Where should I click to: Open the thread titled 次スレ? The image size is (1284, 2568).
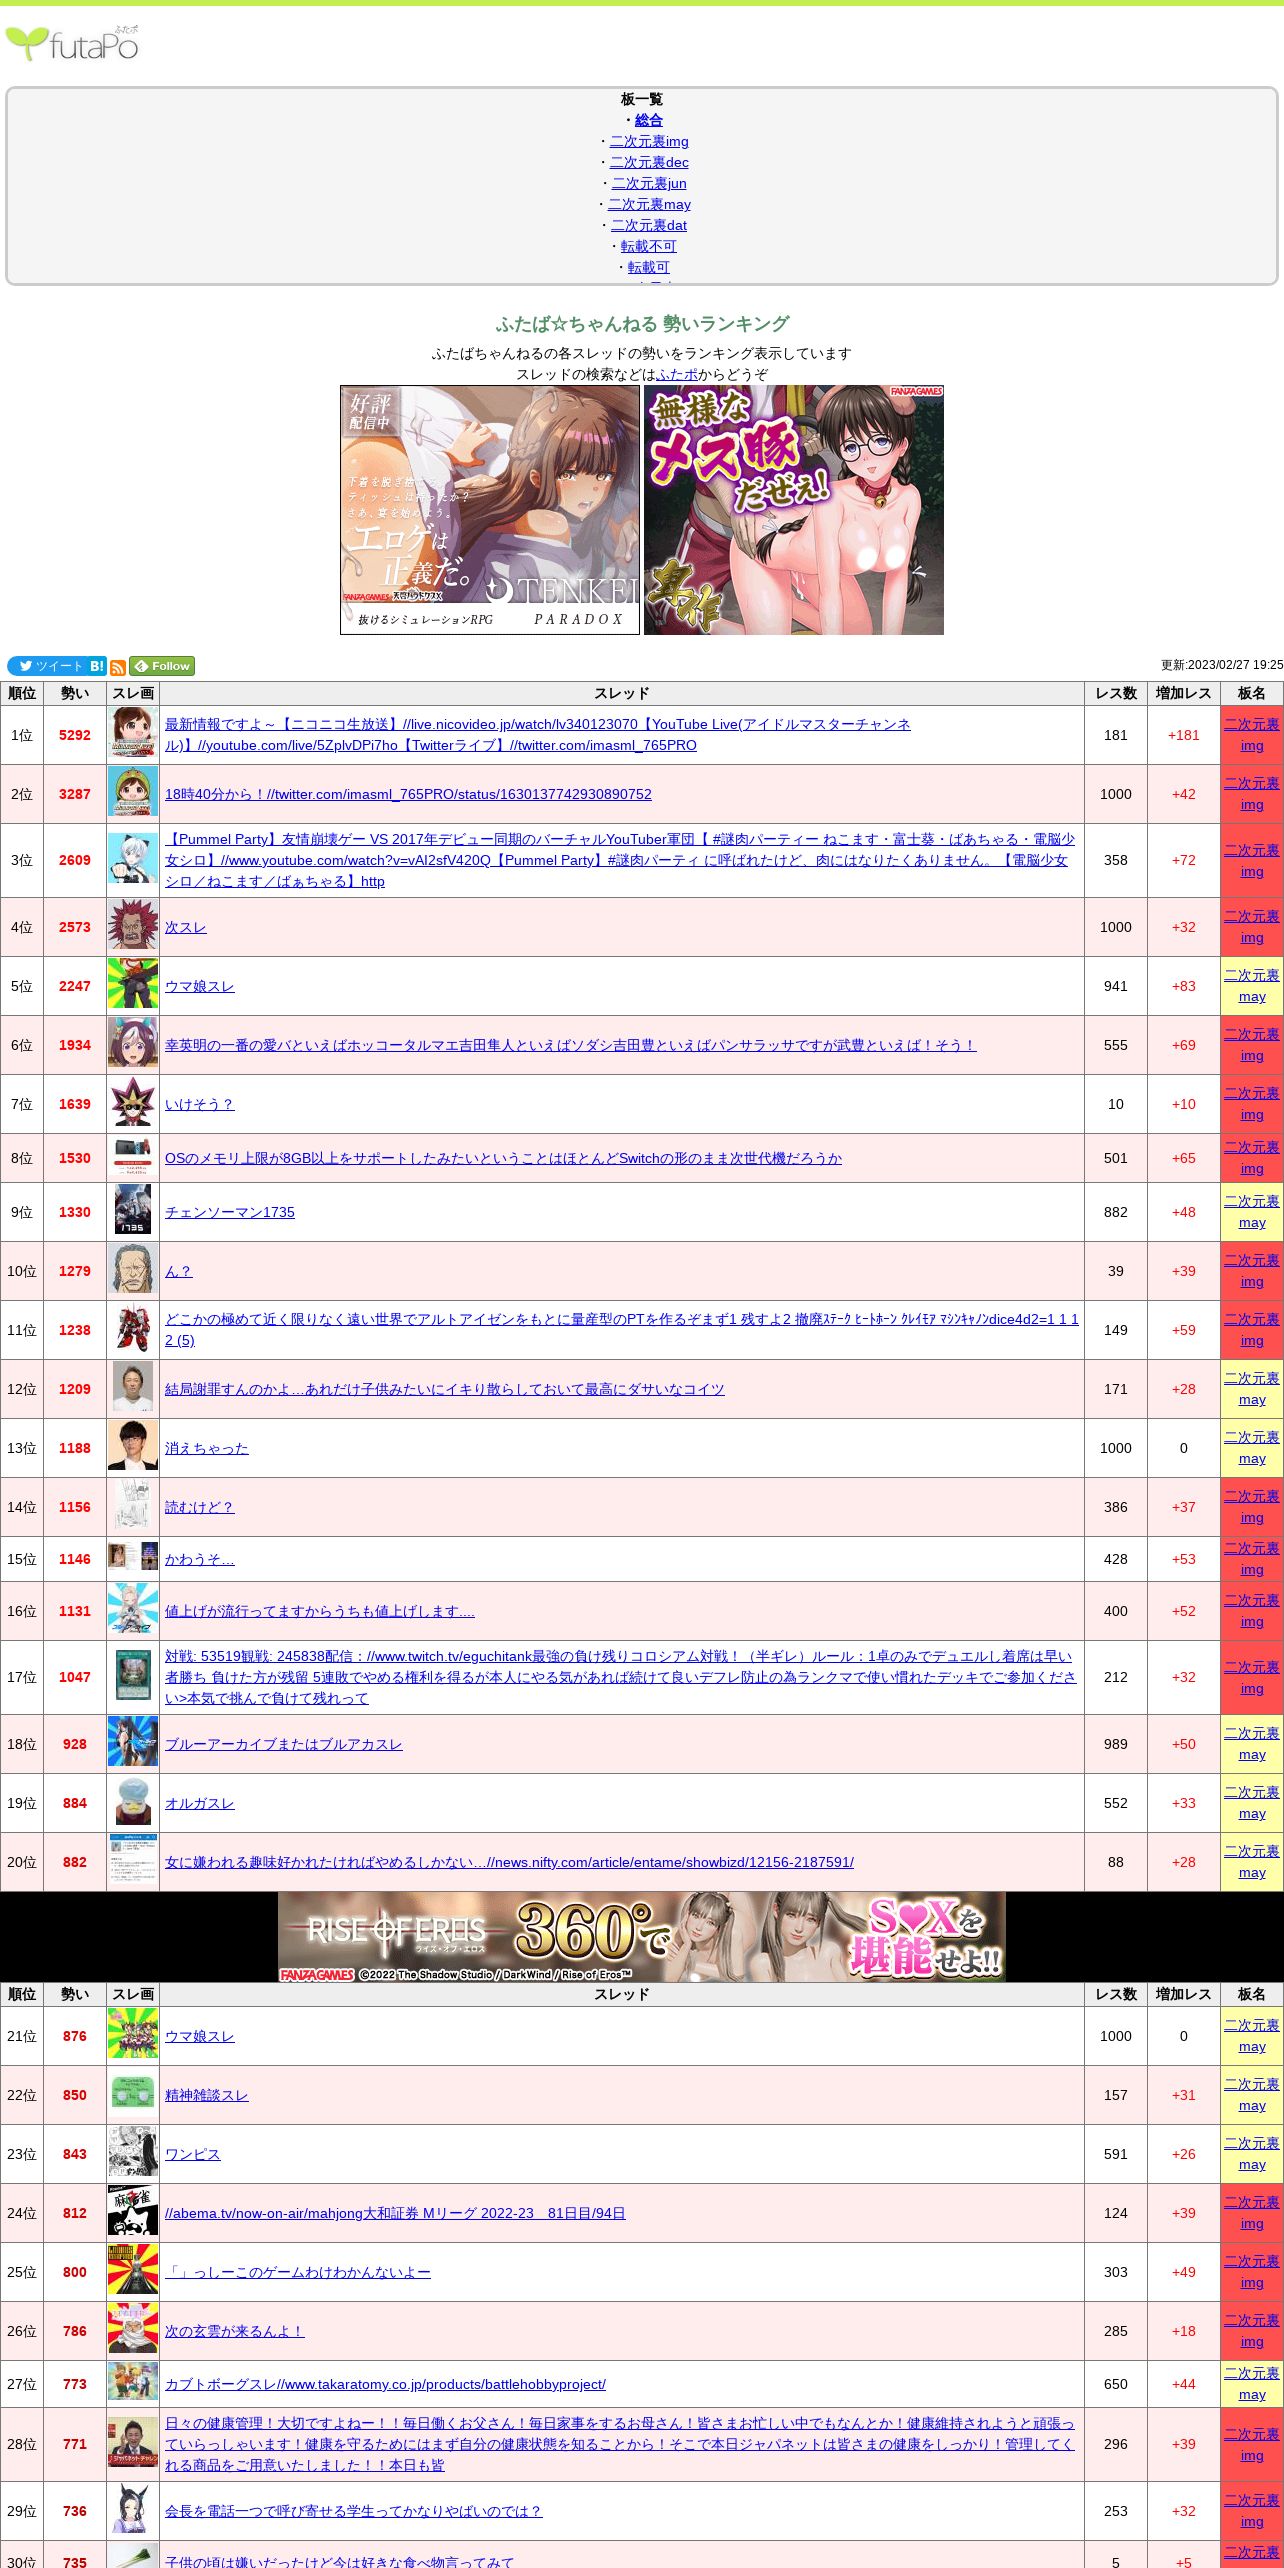tap(186, 927)
